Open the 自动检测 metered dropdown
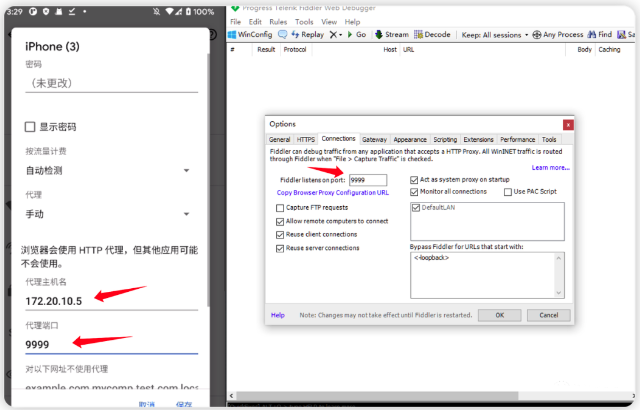The width and height of the screenshot is (640, 410). pos(107,171)
